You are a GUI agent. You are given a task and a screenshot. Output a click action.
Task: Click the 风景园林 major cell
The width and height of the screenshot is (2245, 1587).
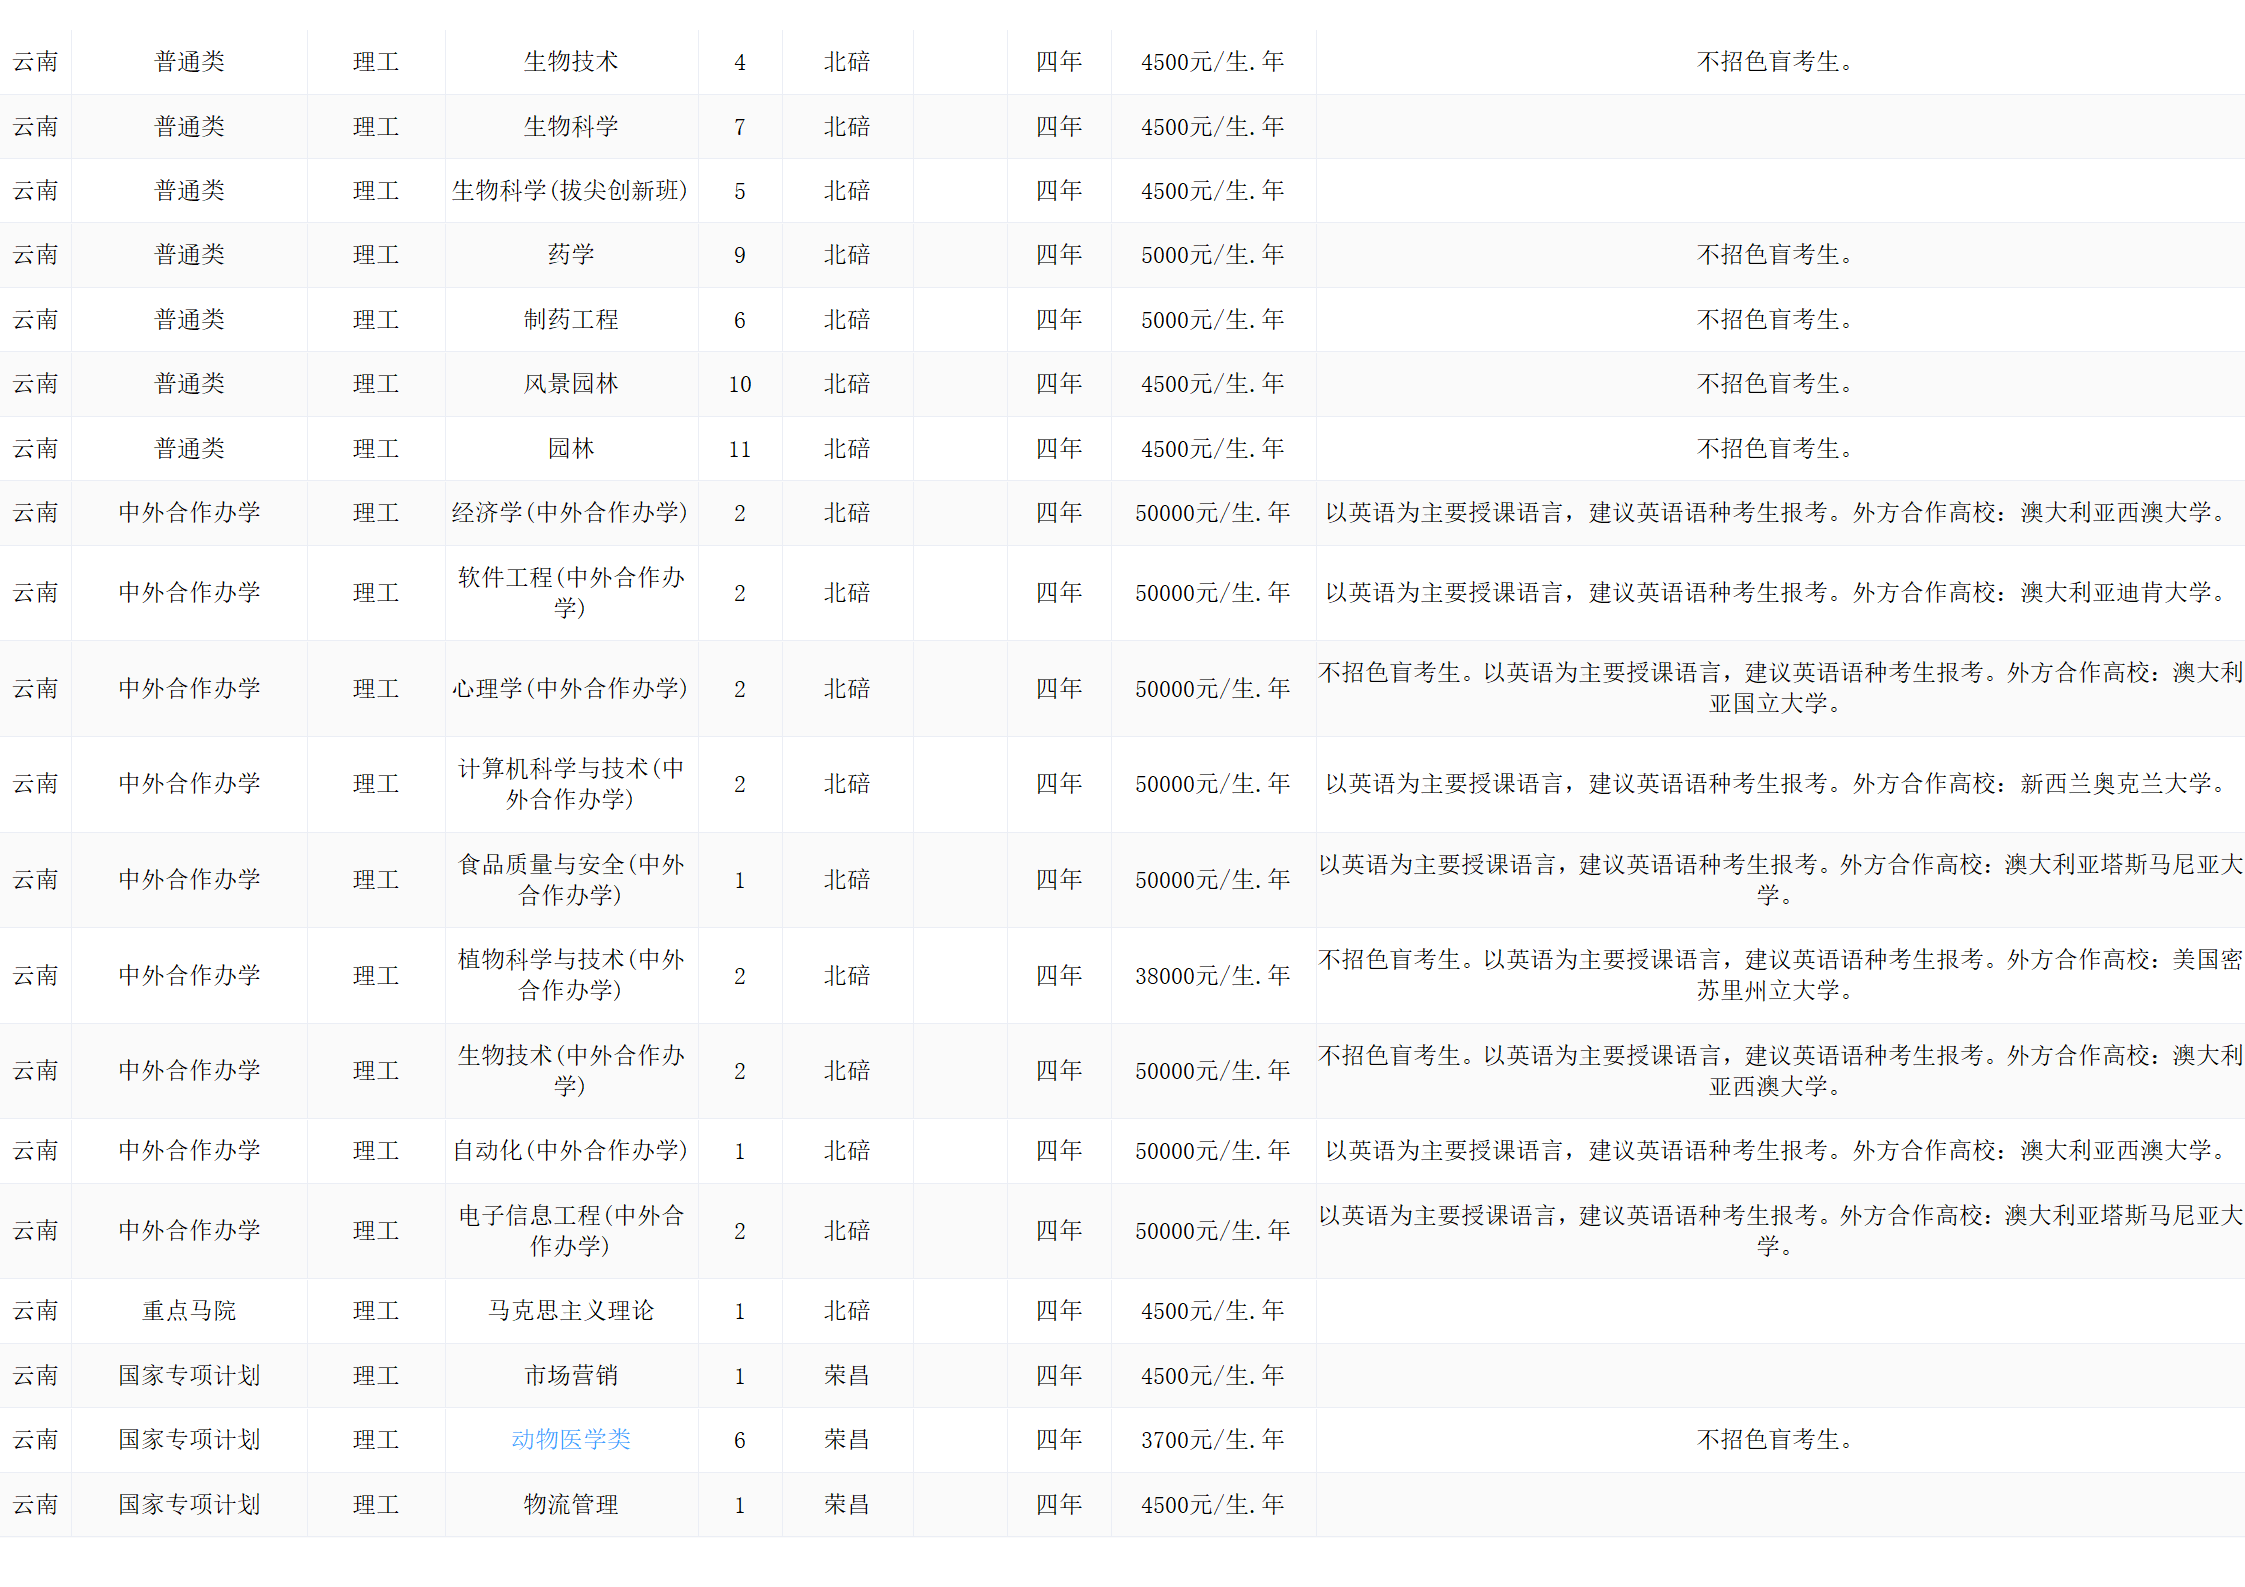(x=571, y=384)
